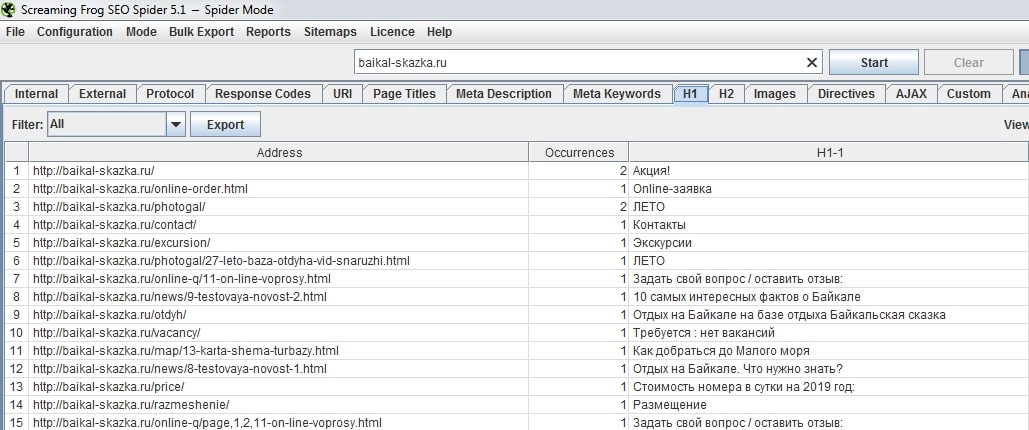Switch to the Directives tab
This screenshot has height=430, width=1029.
click(x=846, y=94)
